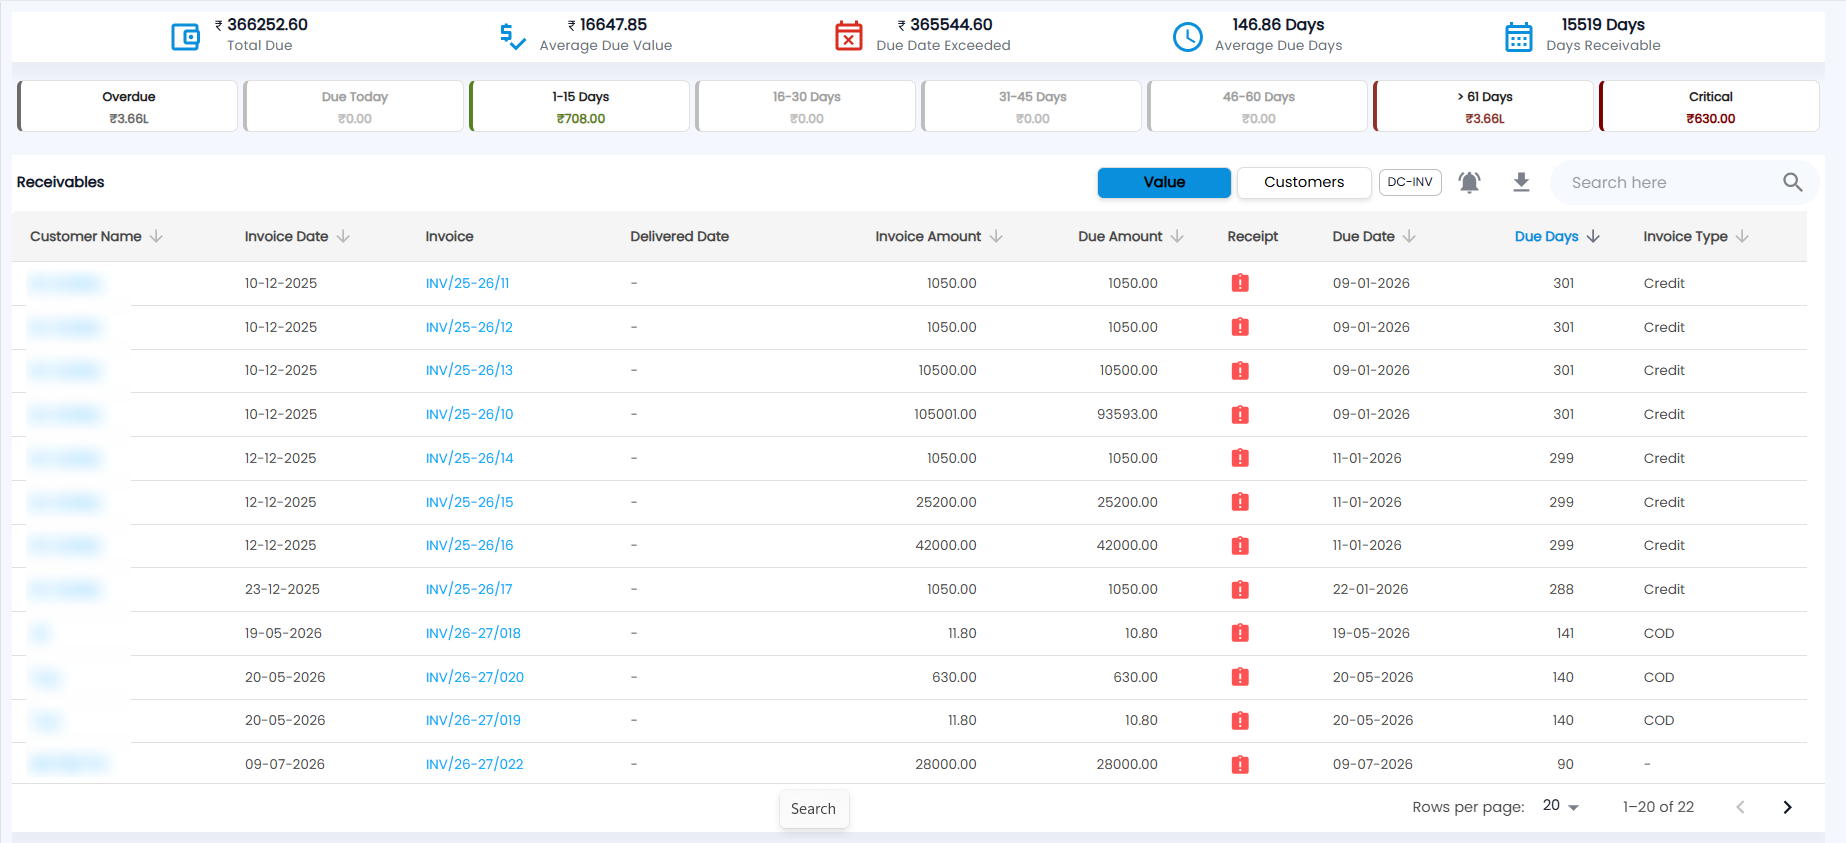Click the Average Due Value icon
This screenshot has height=843, width=1846.
click(512, 37)
